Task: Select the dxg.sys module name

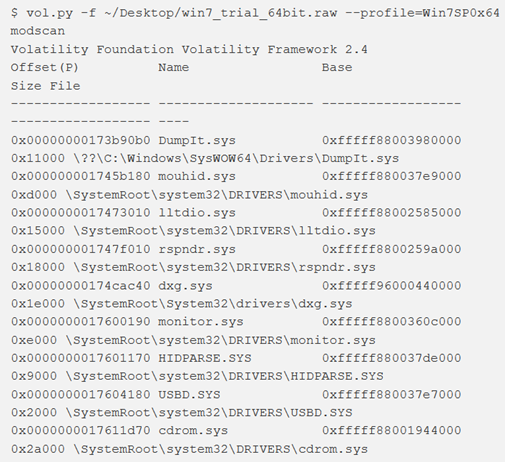Action: (x=185, y=286)
